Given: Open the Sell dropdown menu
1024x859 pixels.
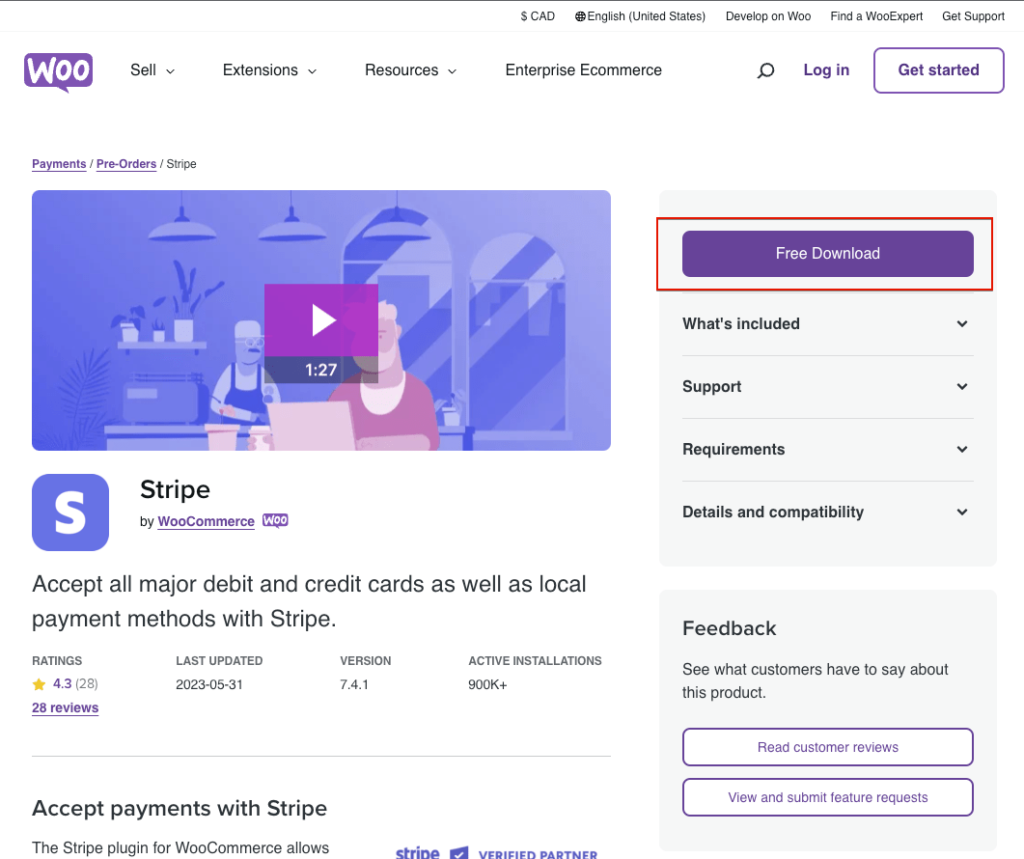Looking at the screenshot, I should 152,70.
